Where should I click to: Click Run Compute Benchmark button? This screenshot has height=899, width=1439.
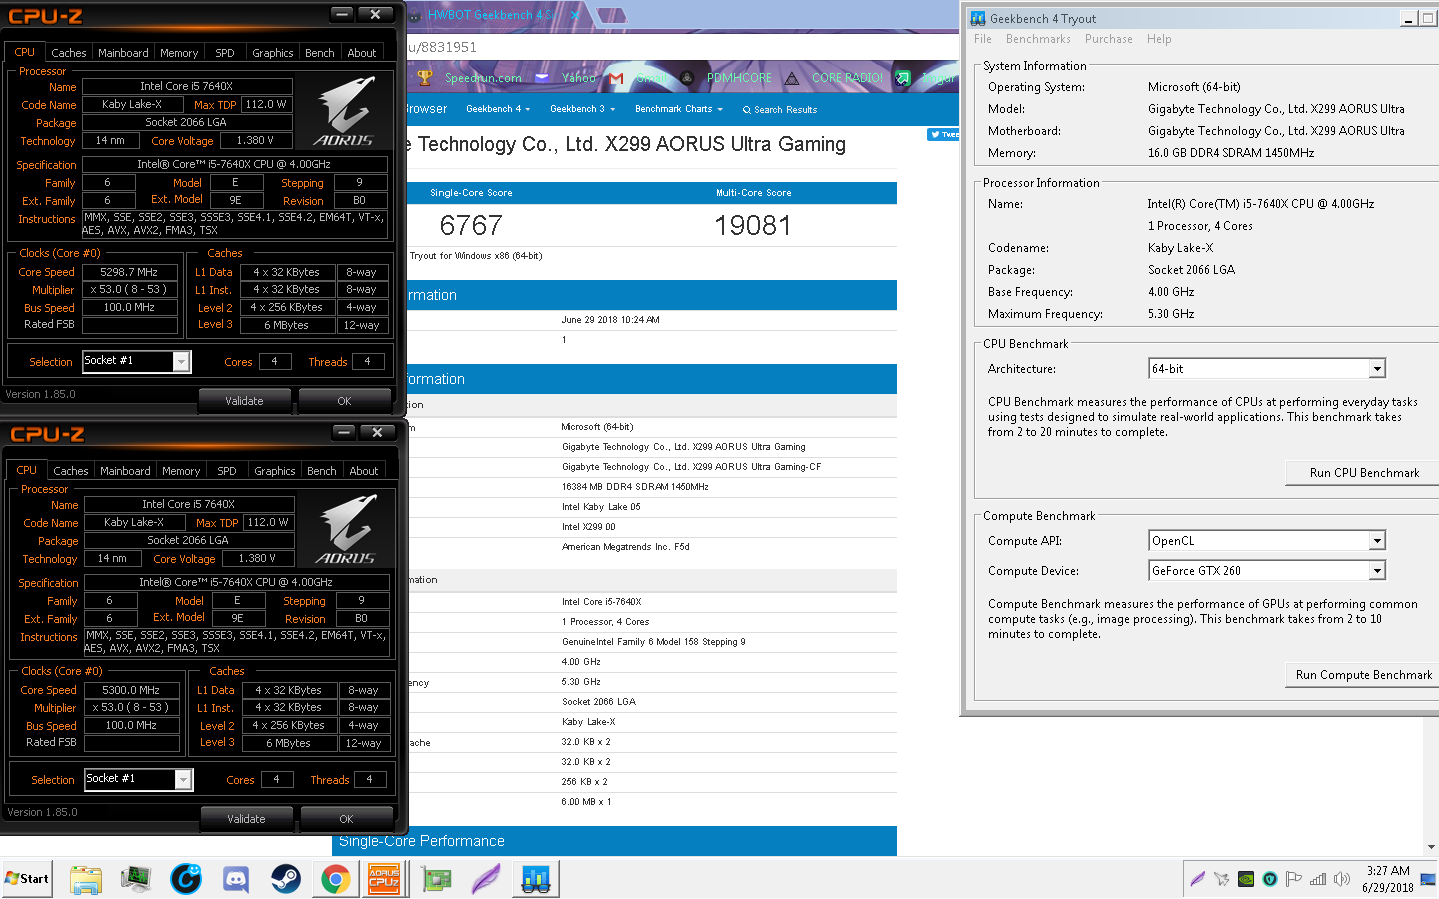(1363, 675)
